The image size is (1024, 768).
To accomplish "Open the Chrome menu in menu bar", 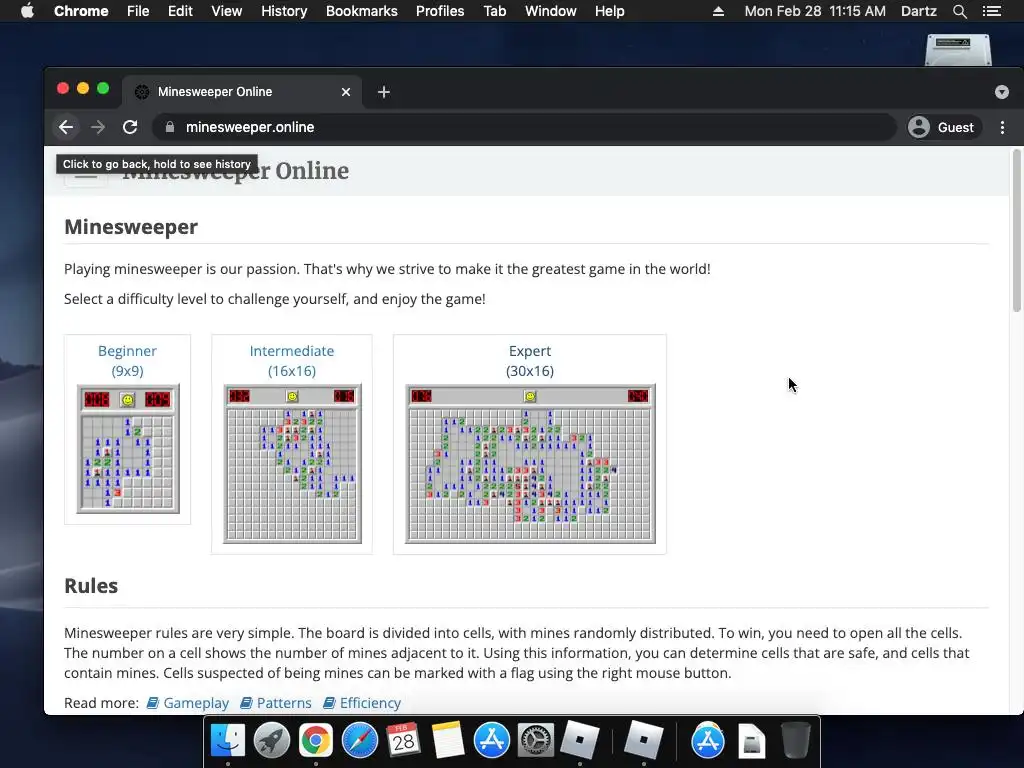I will [x=81, y=11].
